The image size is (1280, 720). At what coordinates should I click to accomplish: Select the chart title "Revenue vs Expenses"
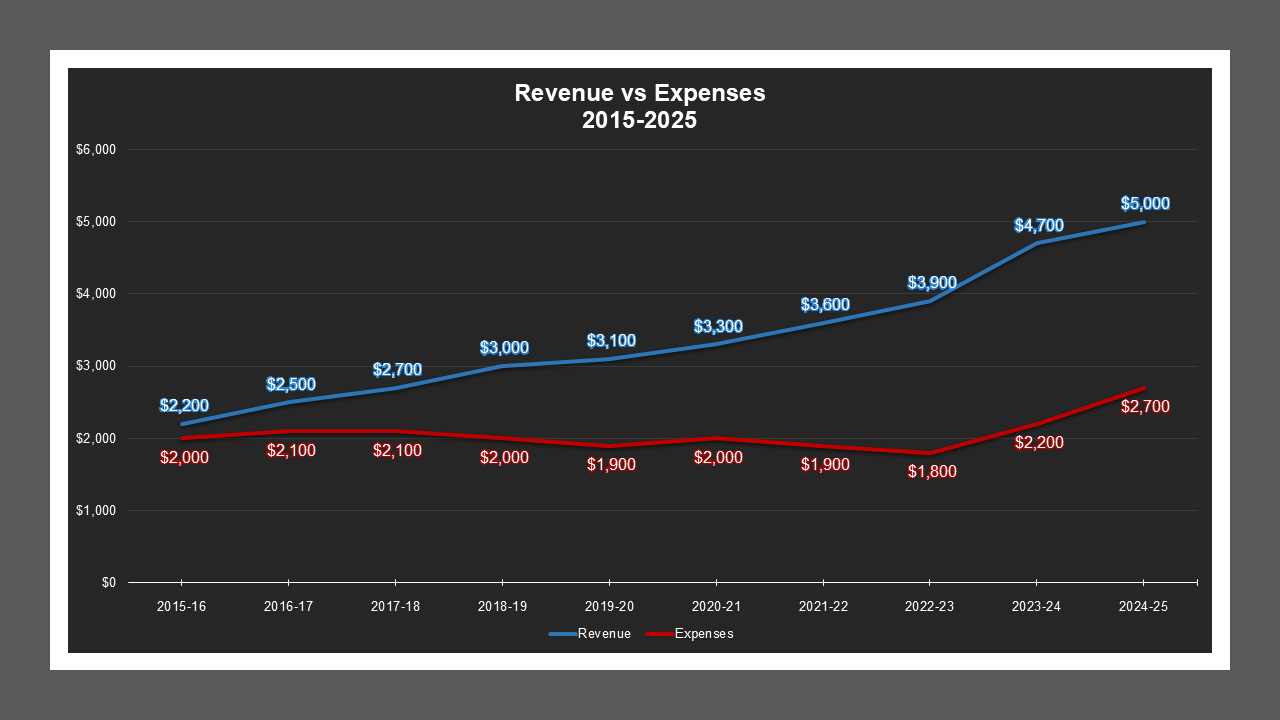click(639, 93)
